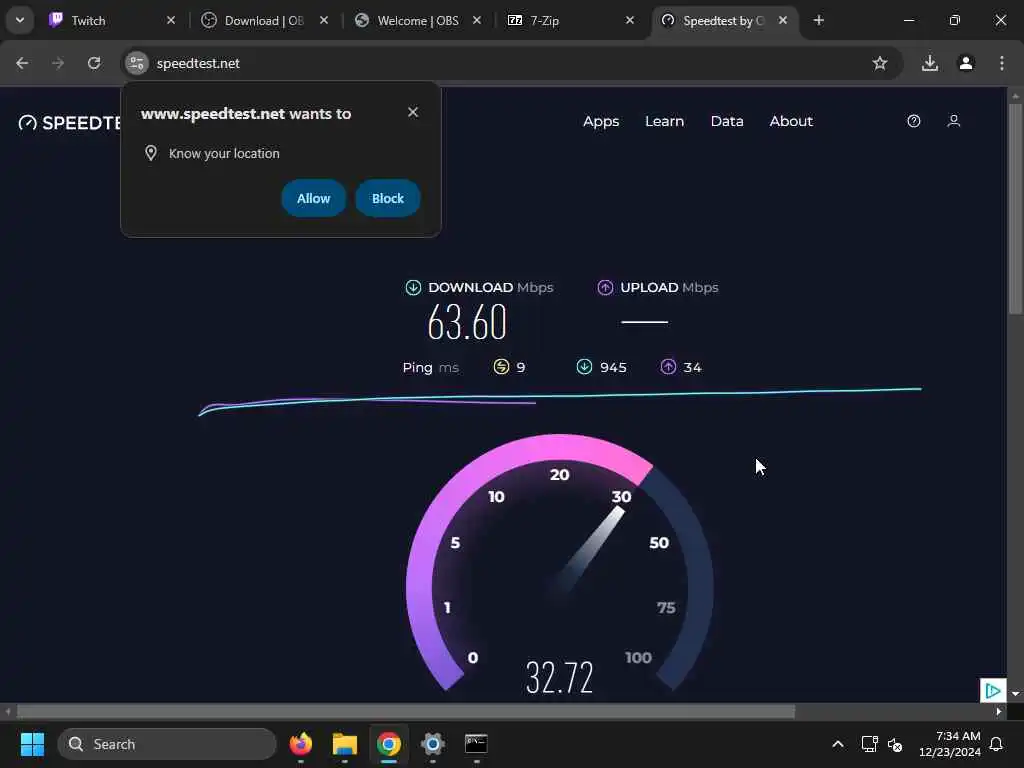Click the idle ping icon showing 9

501,367
